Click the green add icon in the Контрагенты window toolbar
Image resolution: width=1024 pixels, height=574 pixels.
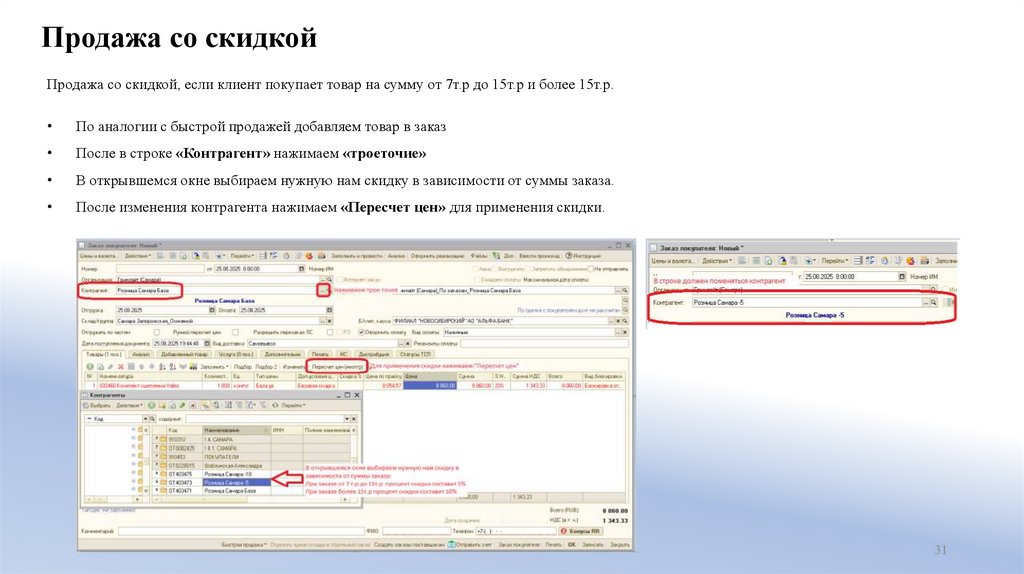pyautogui.click(x=152, y=406)
